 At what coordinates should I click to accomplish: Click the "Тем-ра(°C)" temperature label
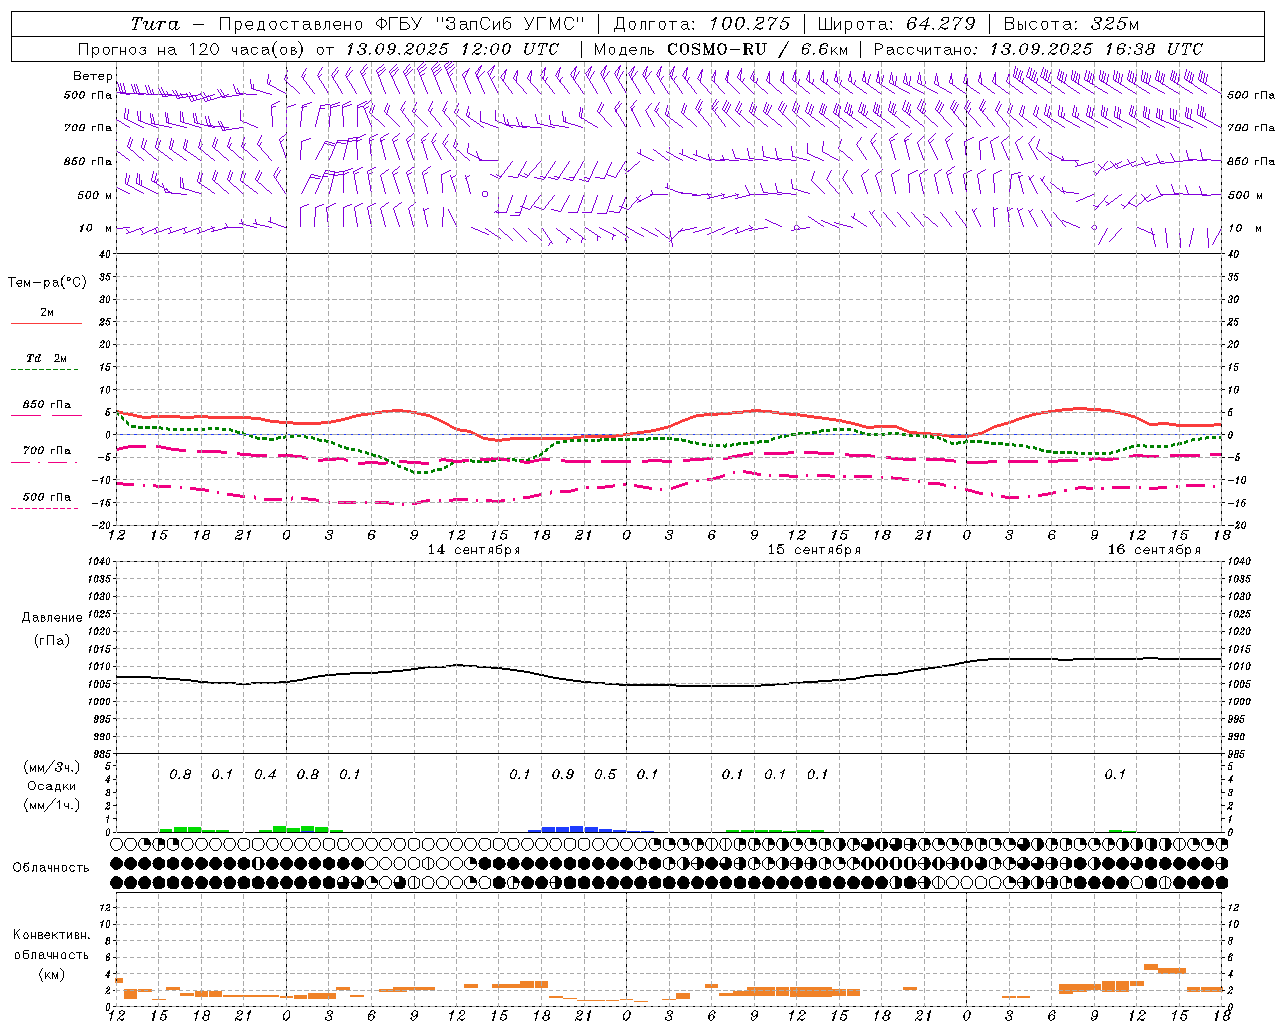pos(47,283)
